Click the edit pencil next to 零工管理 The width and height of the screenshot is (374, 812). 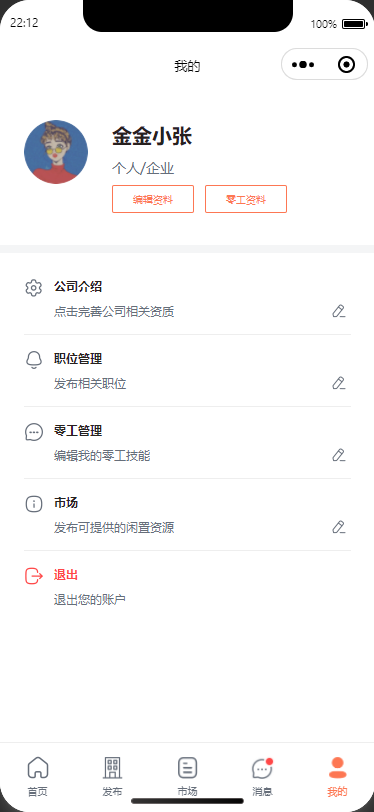click(339, 455)
